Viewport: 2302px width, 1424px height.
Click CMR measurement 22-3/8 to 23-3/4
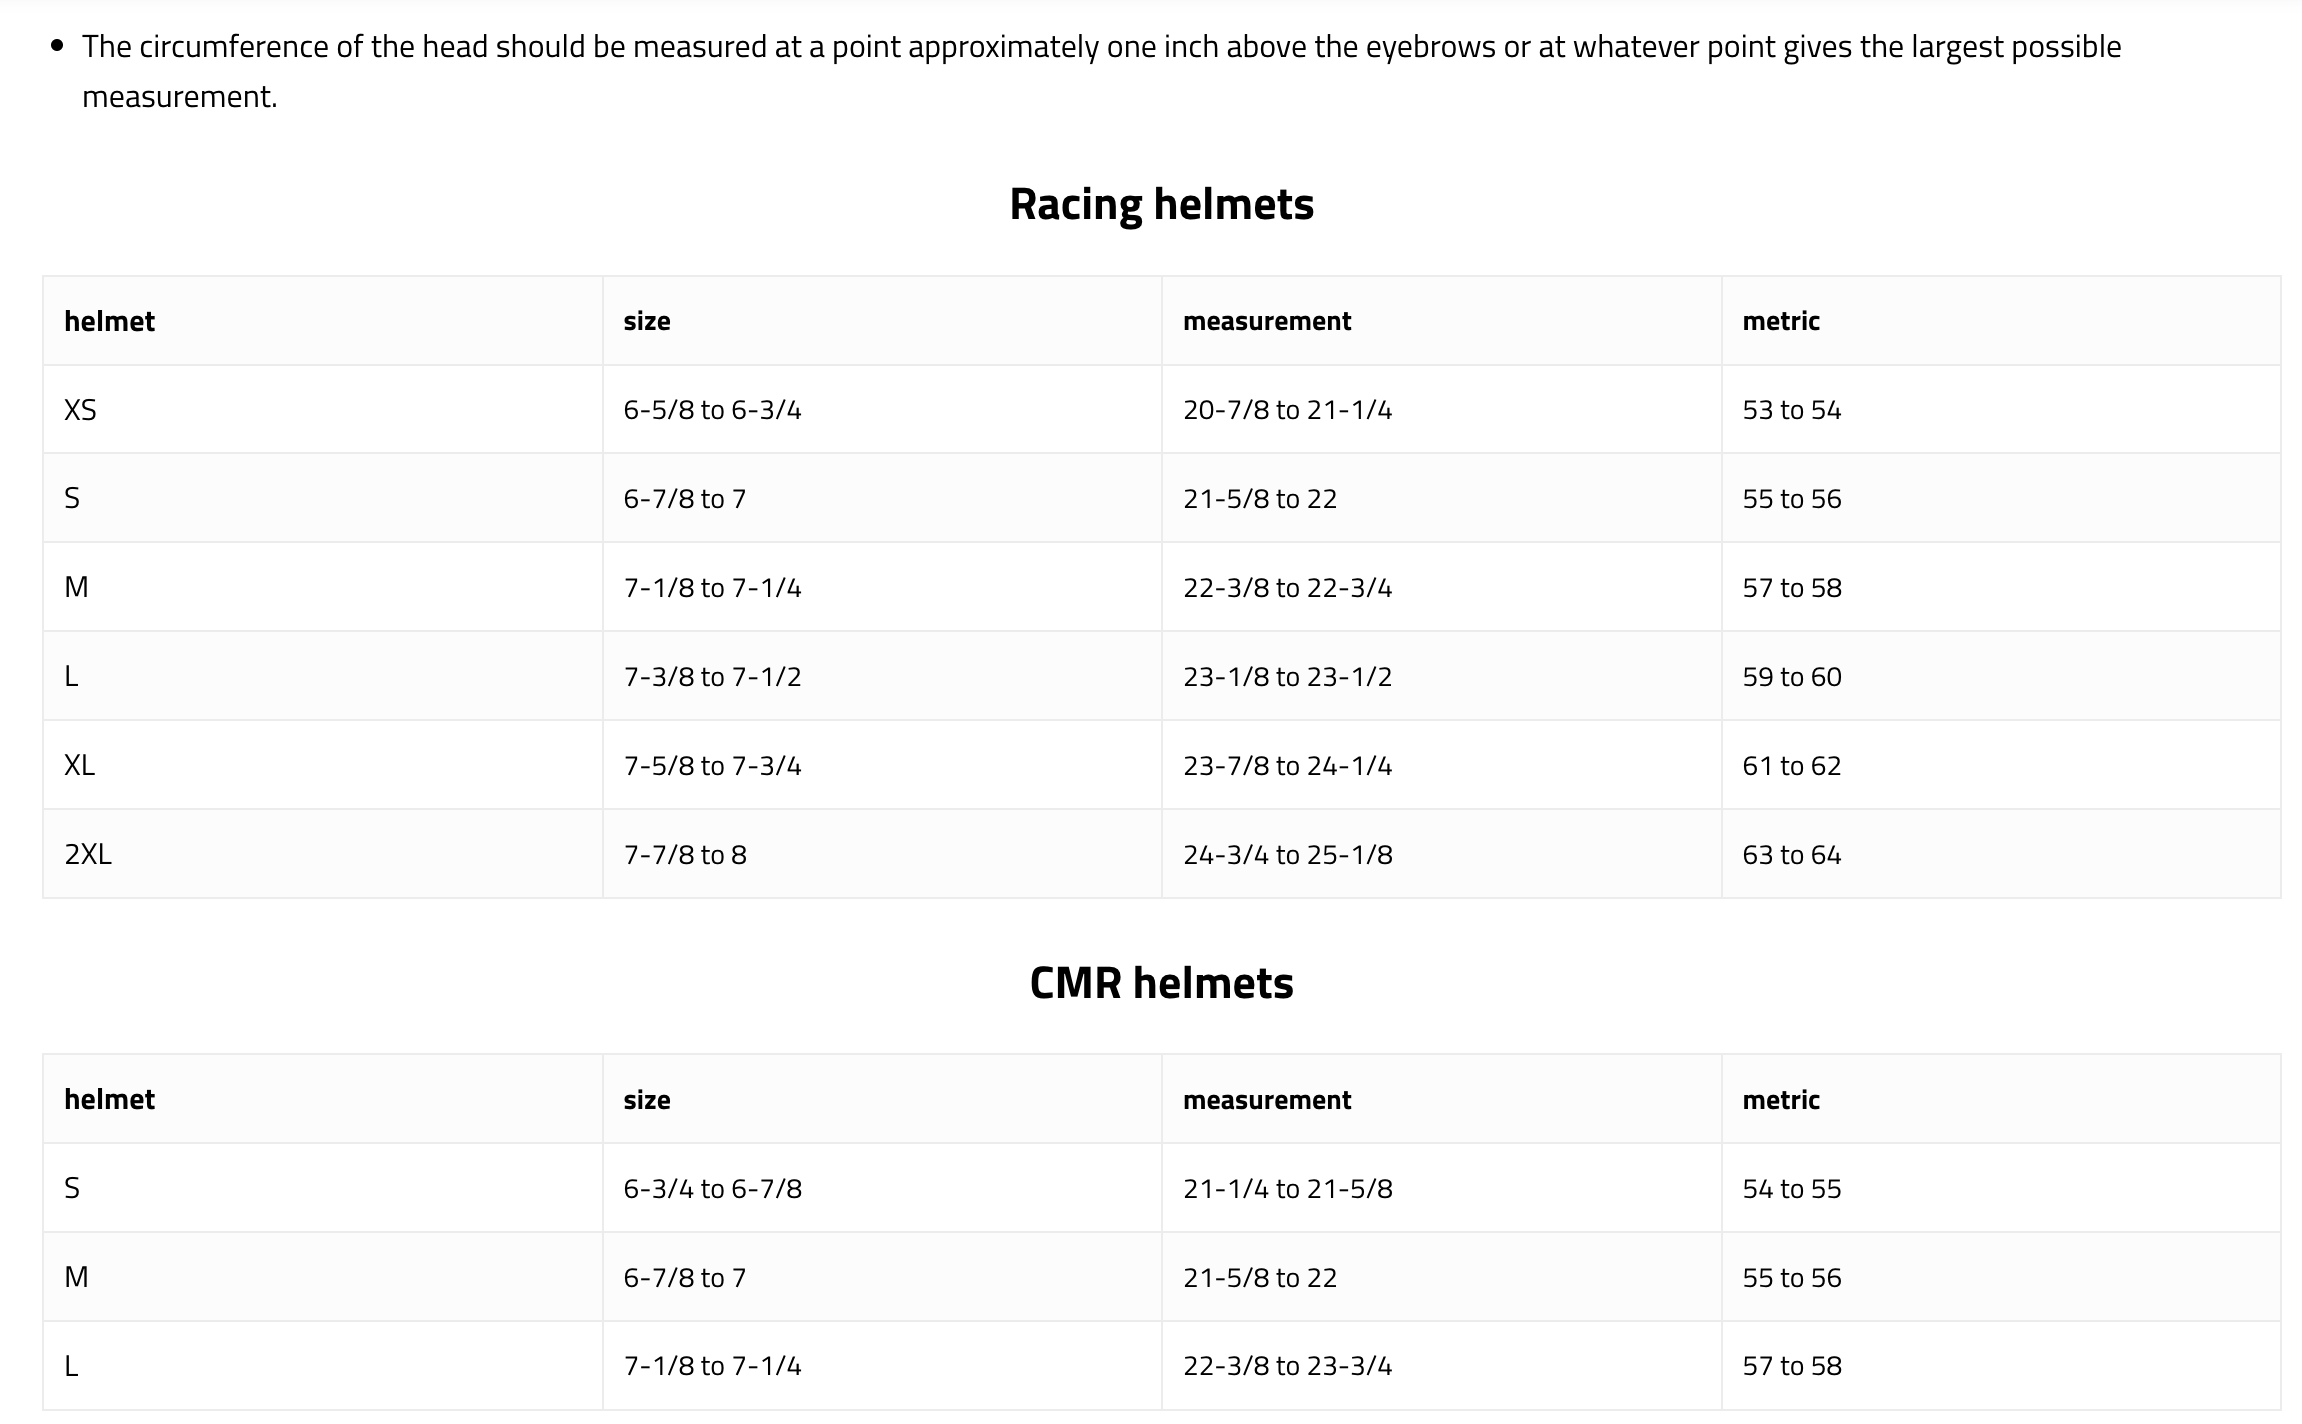[x=1442, y=1366]
